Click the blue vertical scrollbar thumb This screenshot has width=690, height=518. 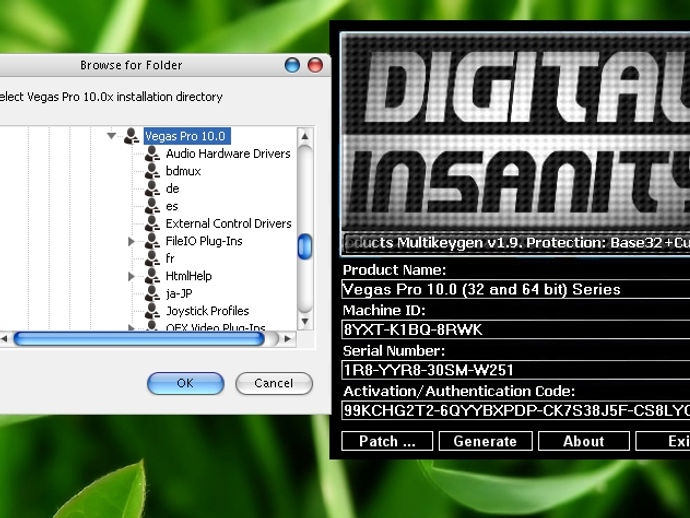[x=305, y=246]
